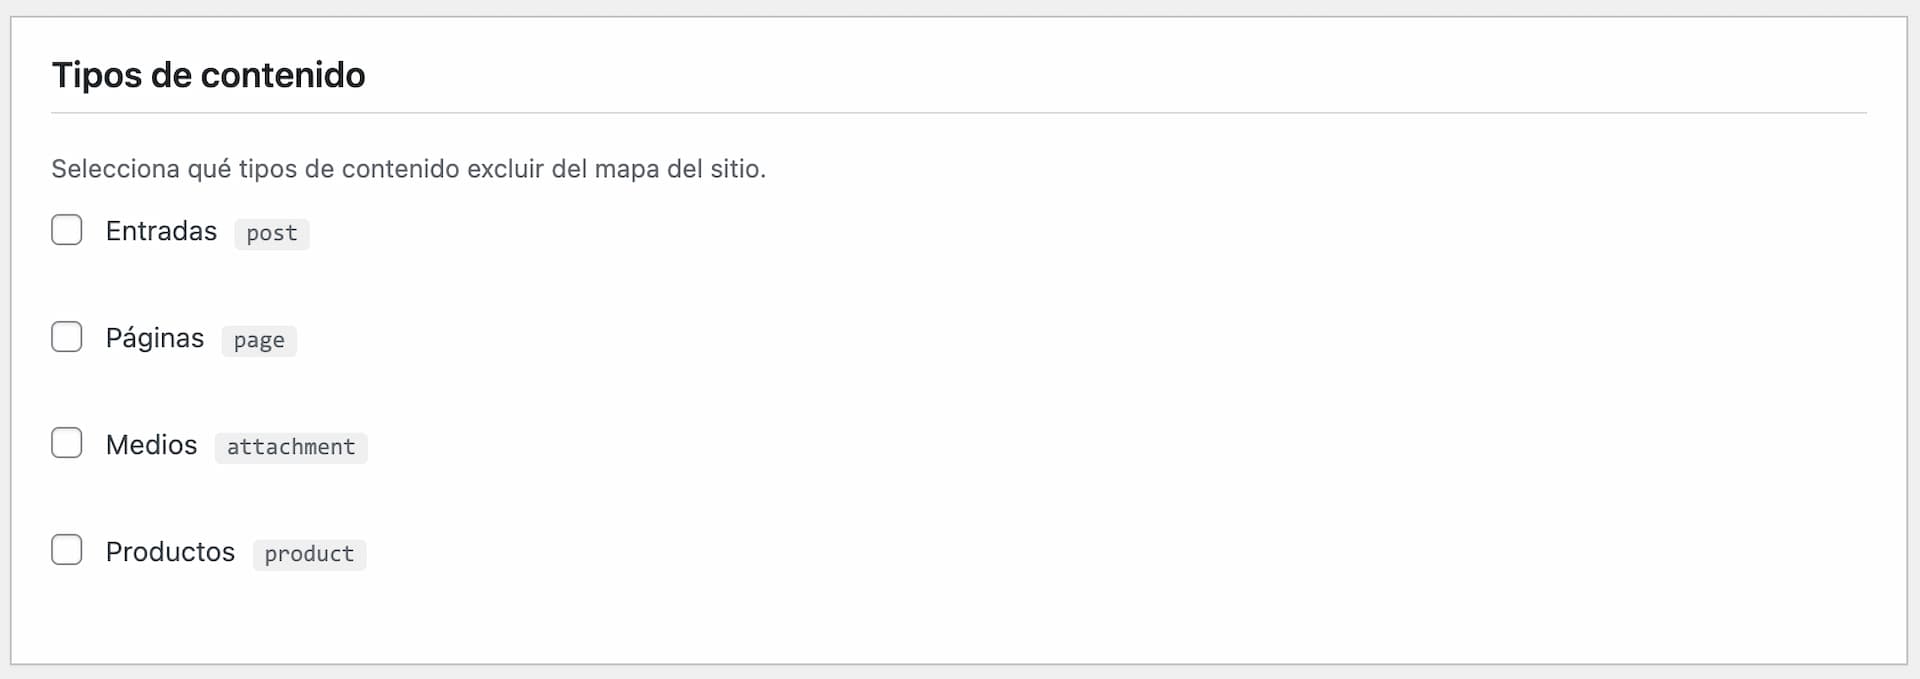Exclude products from the sitemap

point(67,550)
